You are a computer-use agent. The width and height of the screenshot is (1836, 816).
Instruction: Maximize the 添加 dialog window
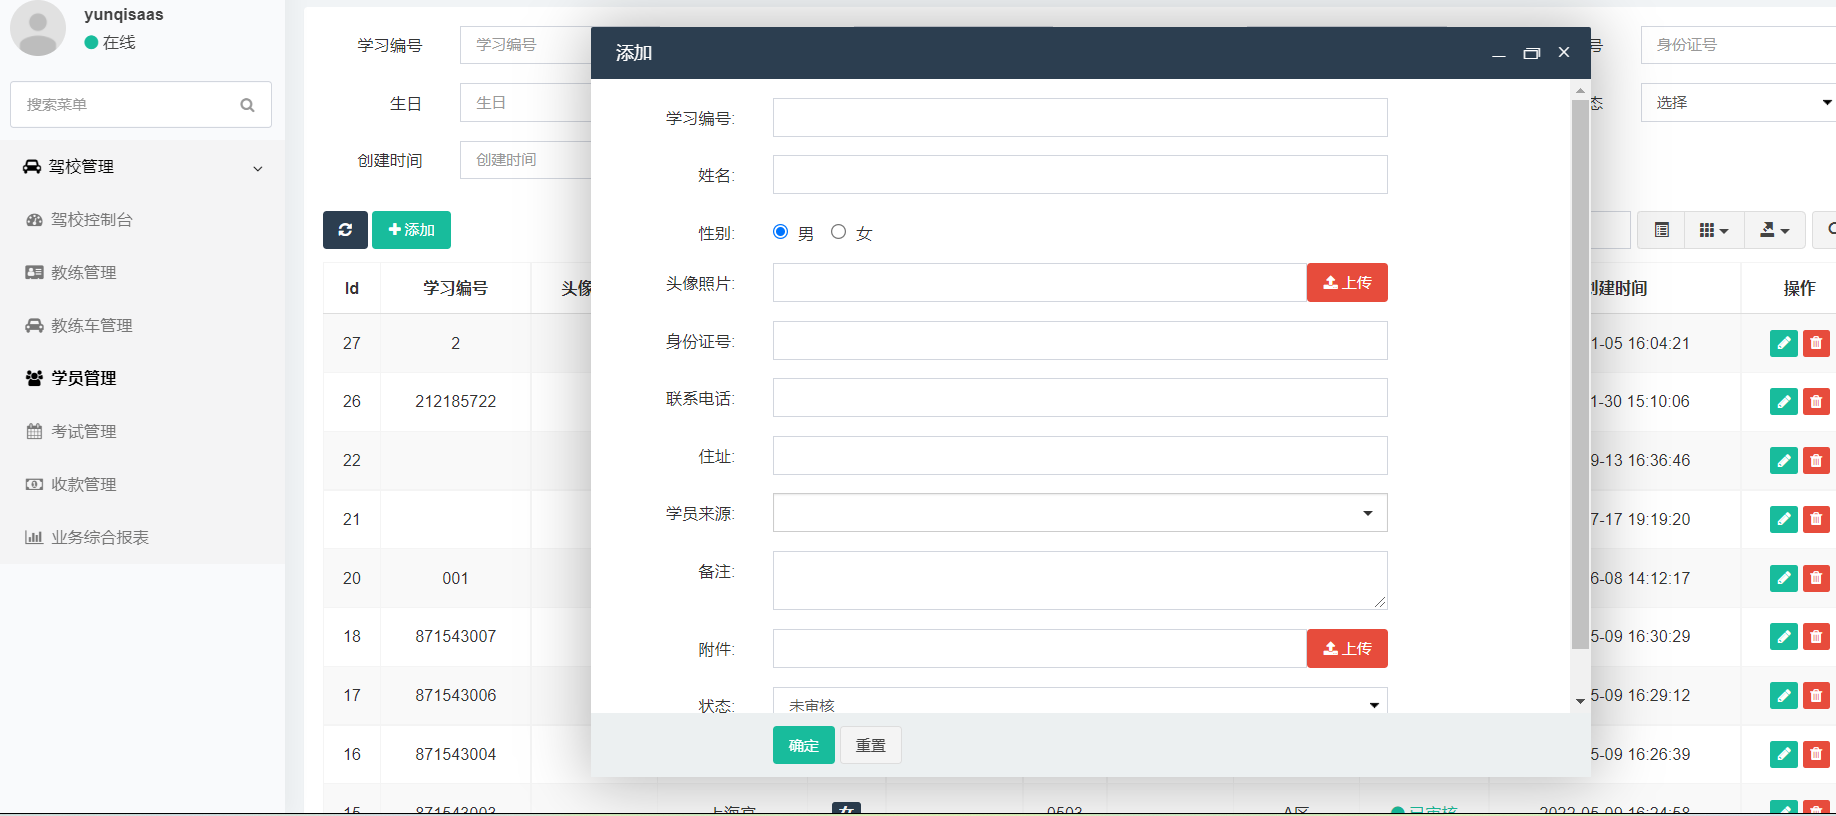(1531, 53)
